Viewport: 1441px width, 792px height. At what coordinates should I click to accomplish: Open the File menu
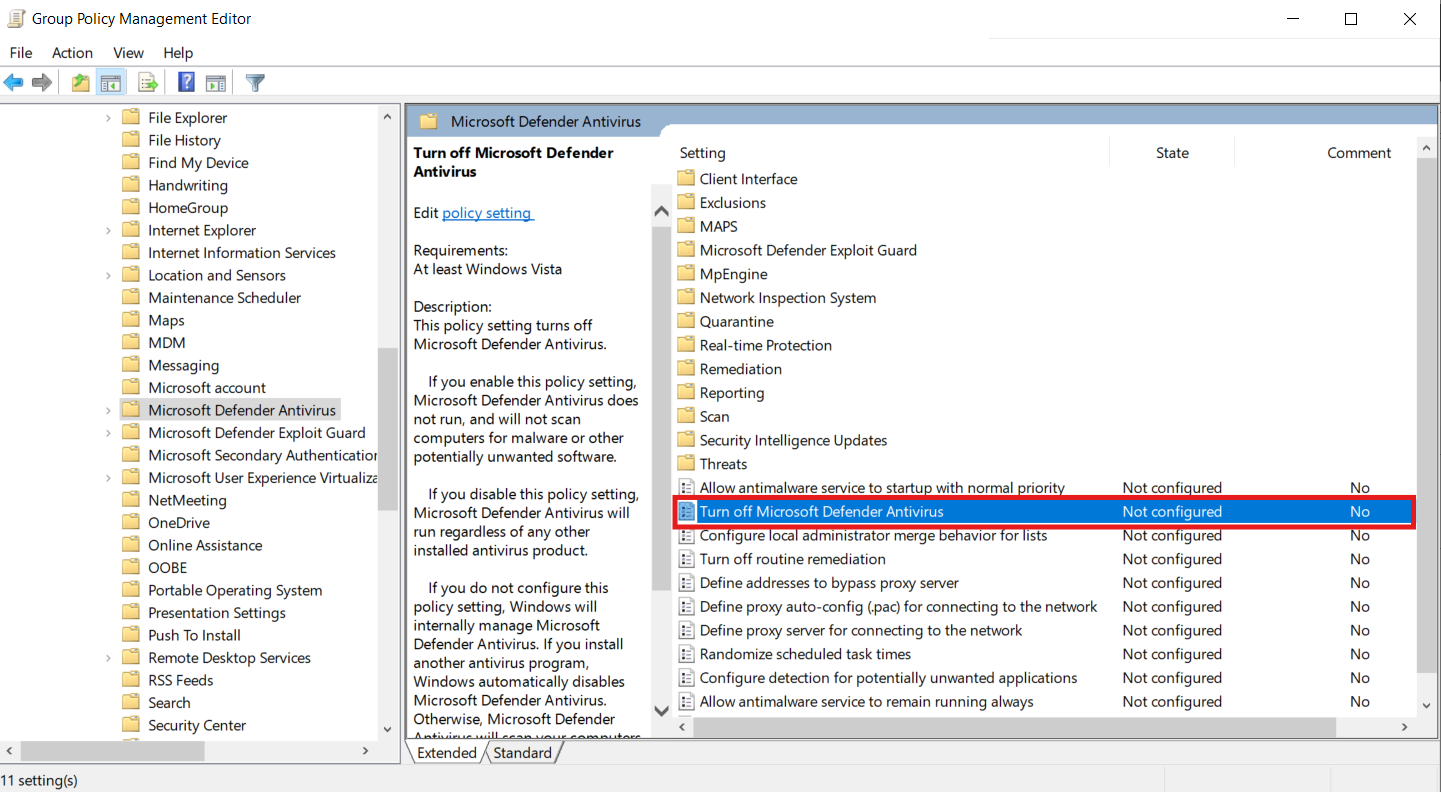[x=20, y=53]
